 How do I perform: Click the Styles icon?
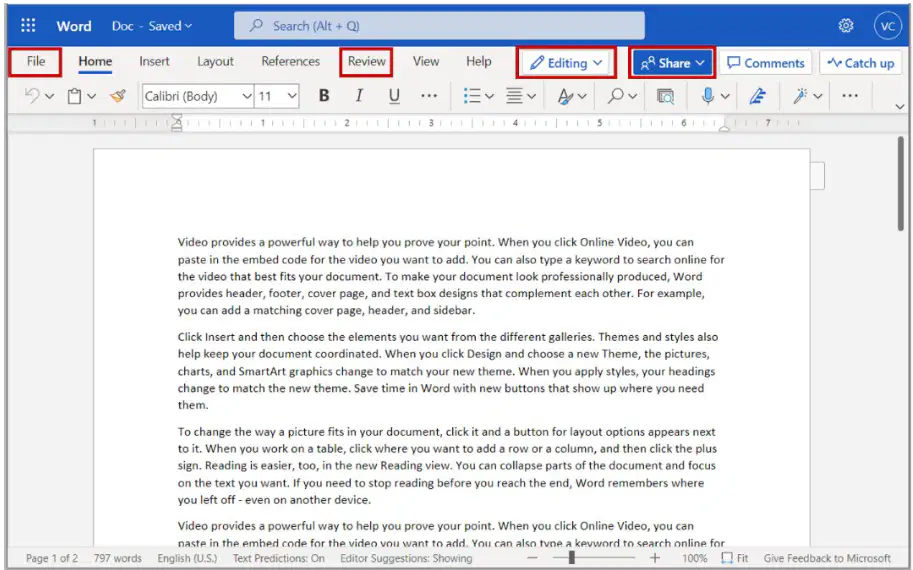(x=564, y=95)
